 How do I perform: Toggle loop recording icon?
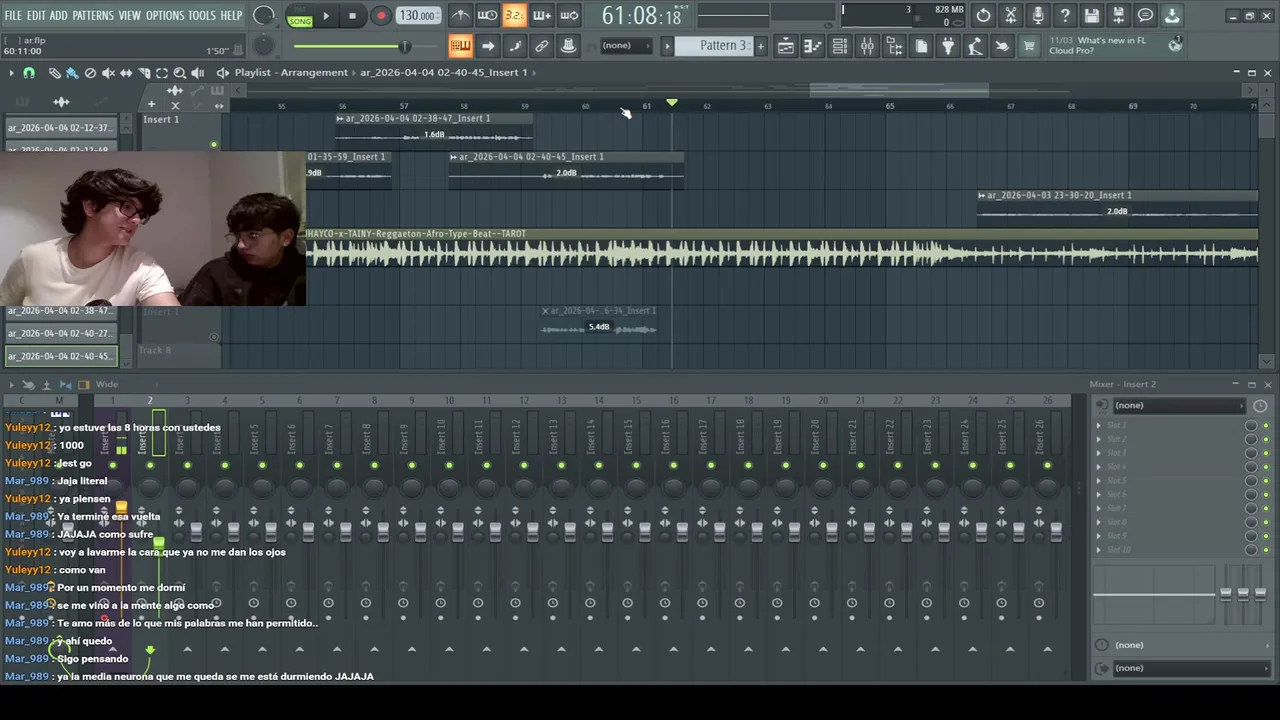tap(568, 15)
